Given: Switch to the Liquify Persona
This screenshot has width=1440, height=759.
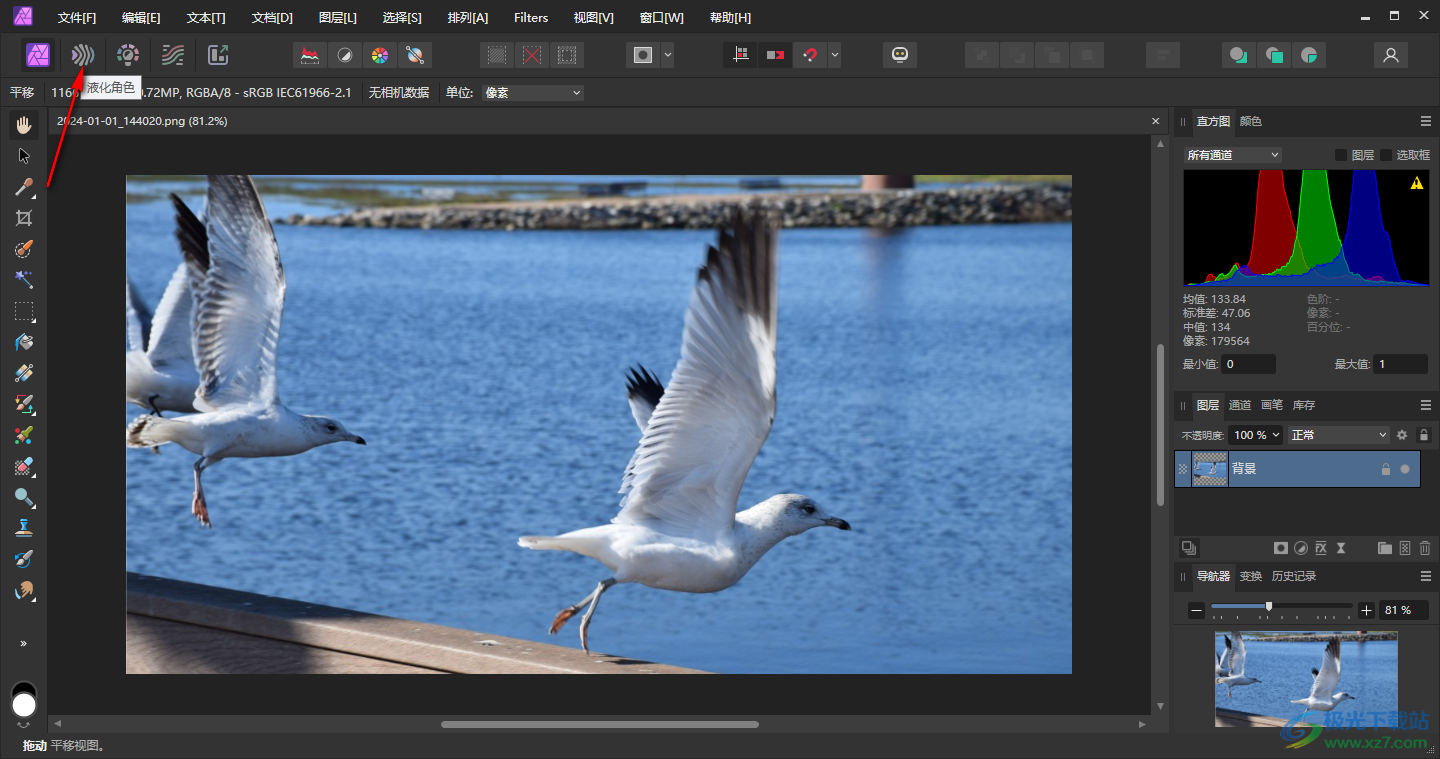Looking at the screenshot, I should pos(83,55).
